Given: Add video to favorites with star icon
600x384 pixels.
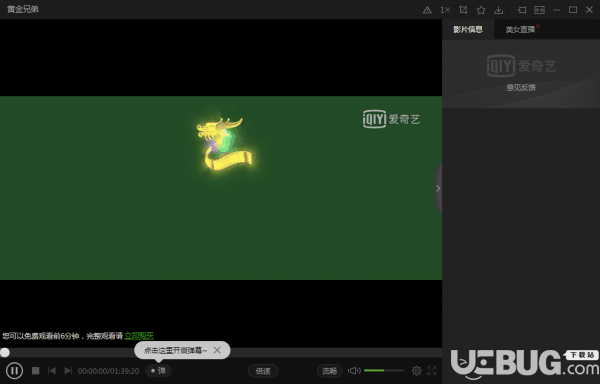Looking at the screenshot, I should [481, 10].
